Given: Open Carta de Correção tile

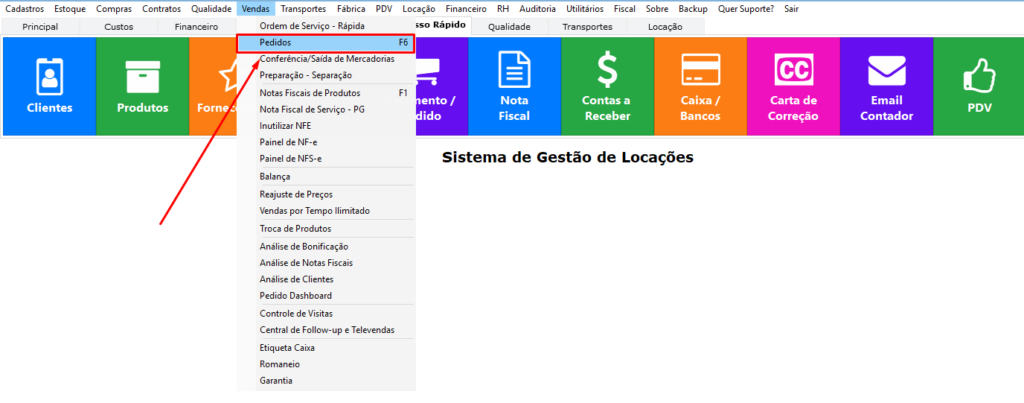Looking at the screenshot, I should (x=793, y=86).
